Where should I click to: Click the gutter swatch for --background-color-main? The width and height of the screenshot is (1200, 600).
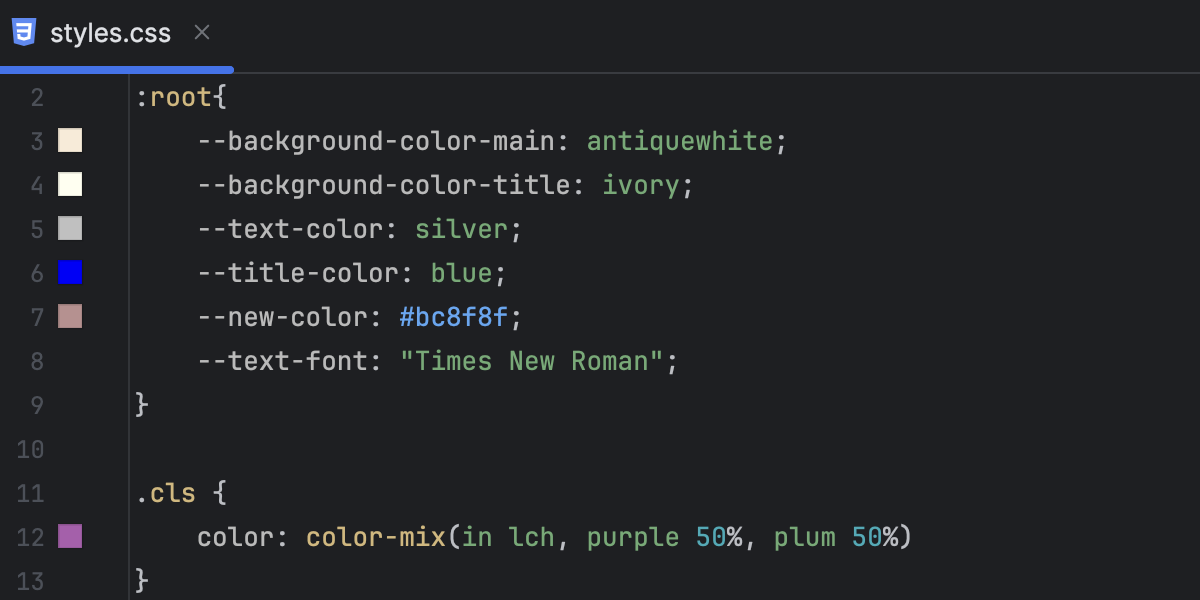coord(70,141)
